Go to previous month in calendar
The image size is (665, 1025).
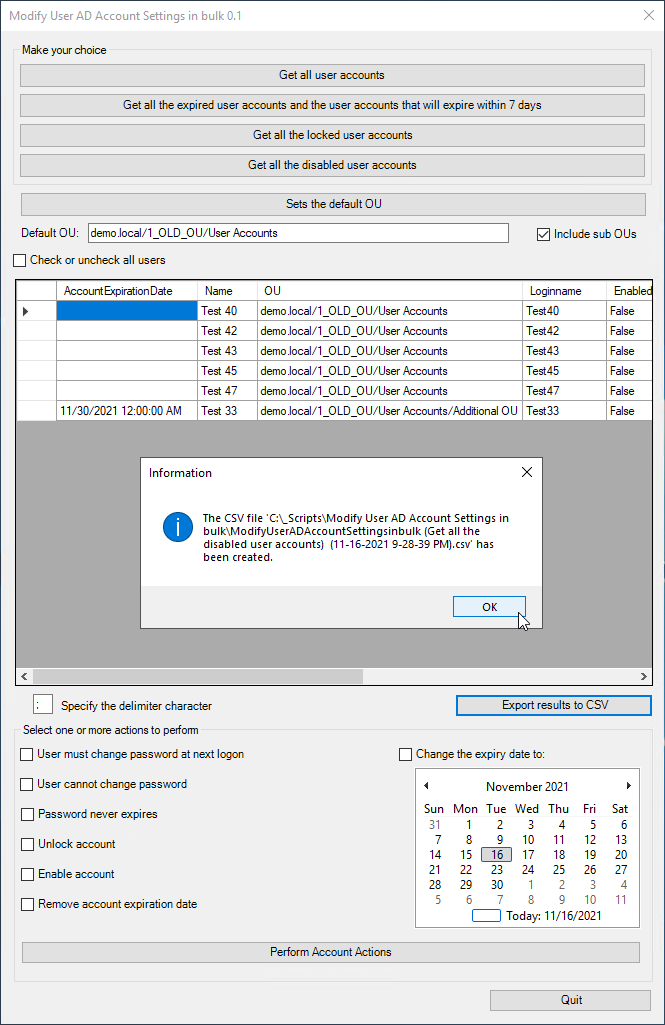pos(426,786)
